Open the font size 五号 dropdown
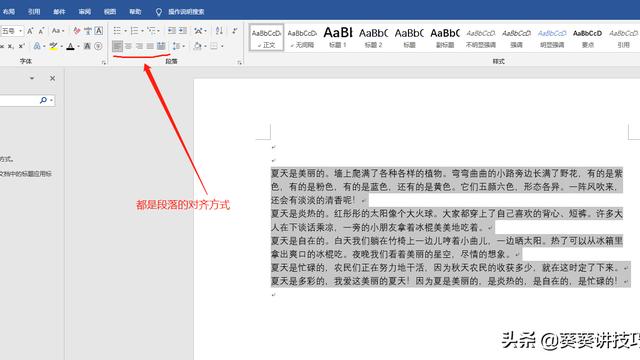This screenshot has width=640, height=360. (x=20, y=31)
